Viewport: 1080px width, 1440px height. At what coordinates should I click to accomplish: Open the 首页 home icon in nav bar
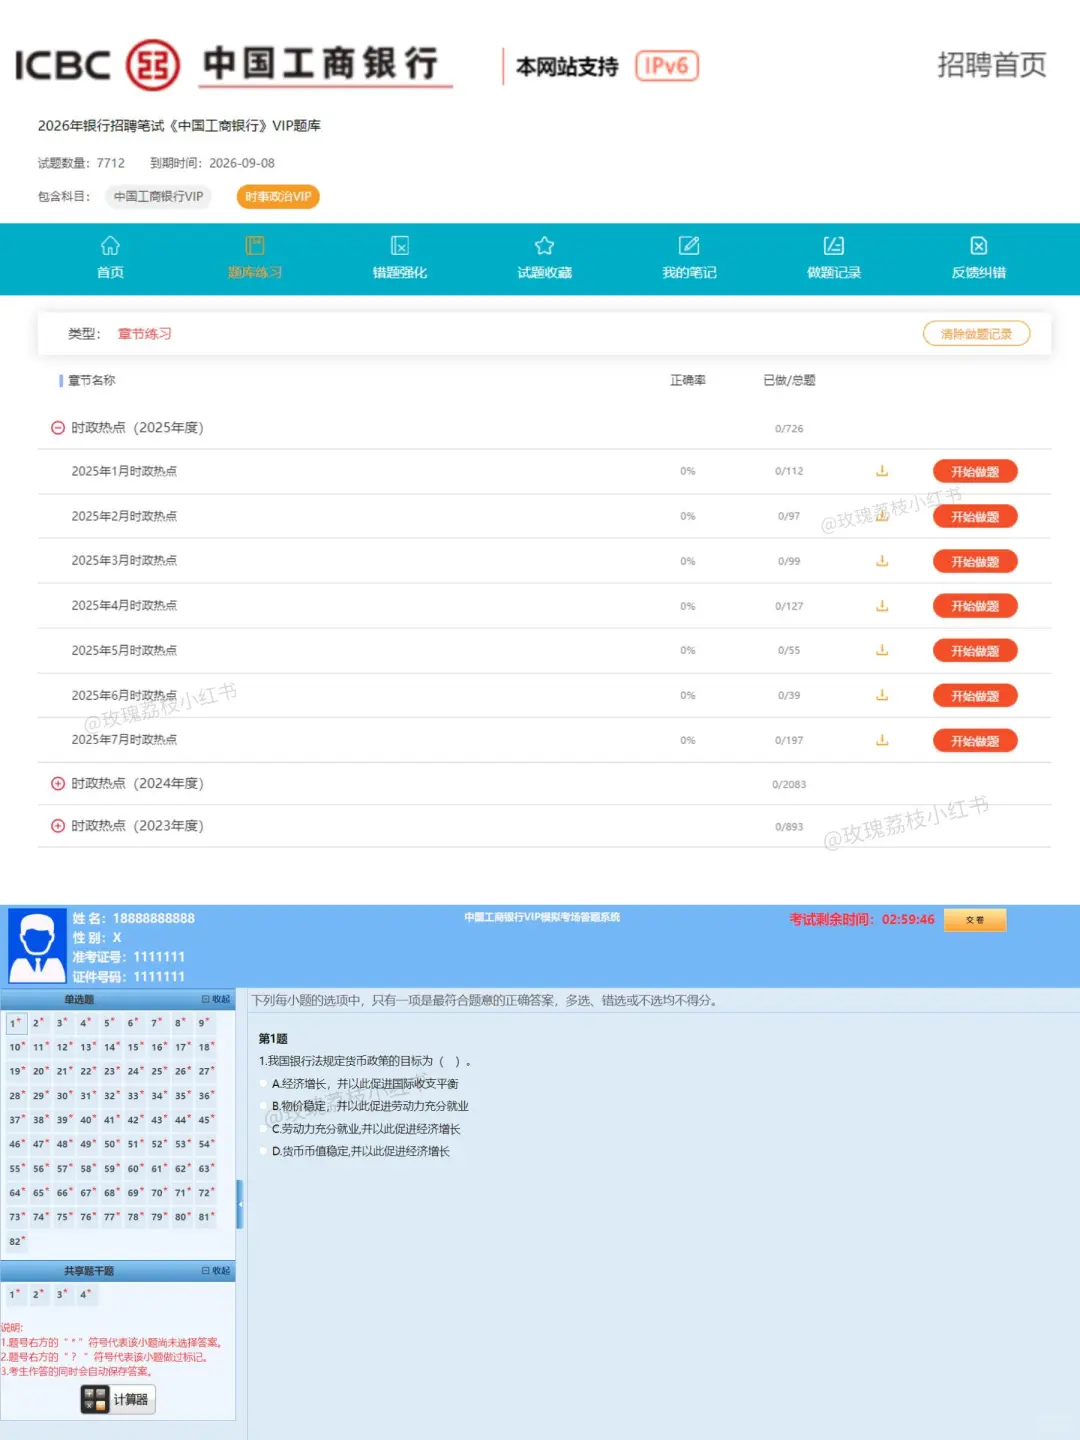coord(110,246)
